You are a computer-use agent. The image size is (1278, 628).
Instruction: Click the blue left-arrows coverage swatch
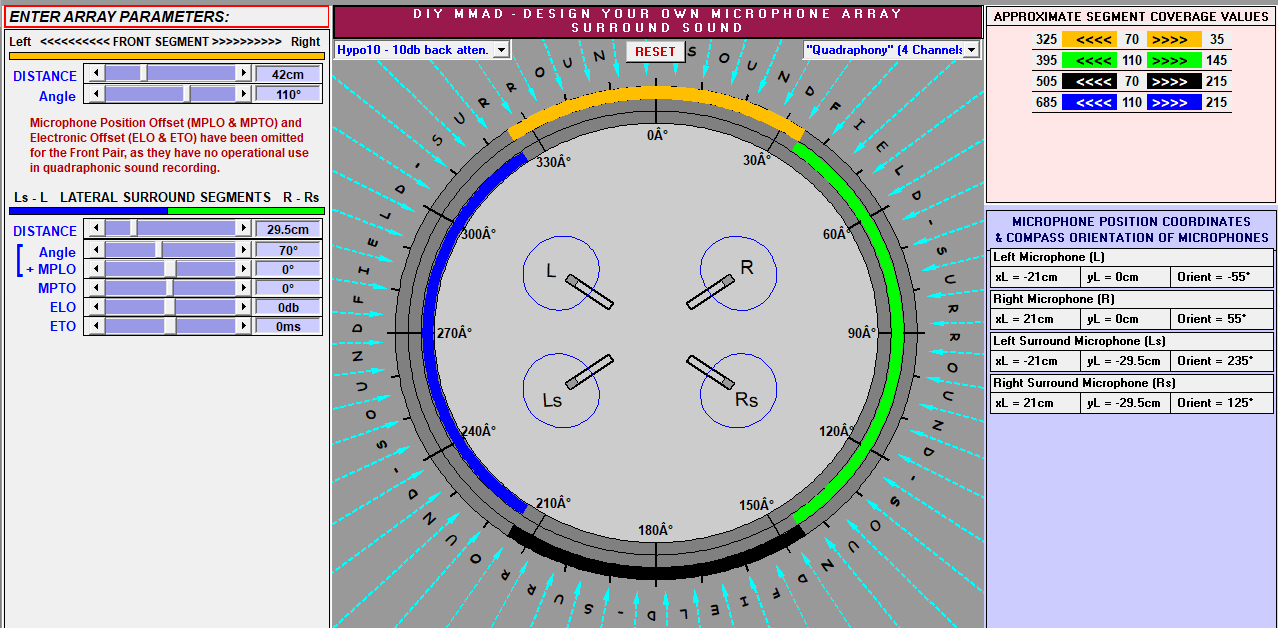click(x=1089, y=103)
